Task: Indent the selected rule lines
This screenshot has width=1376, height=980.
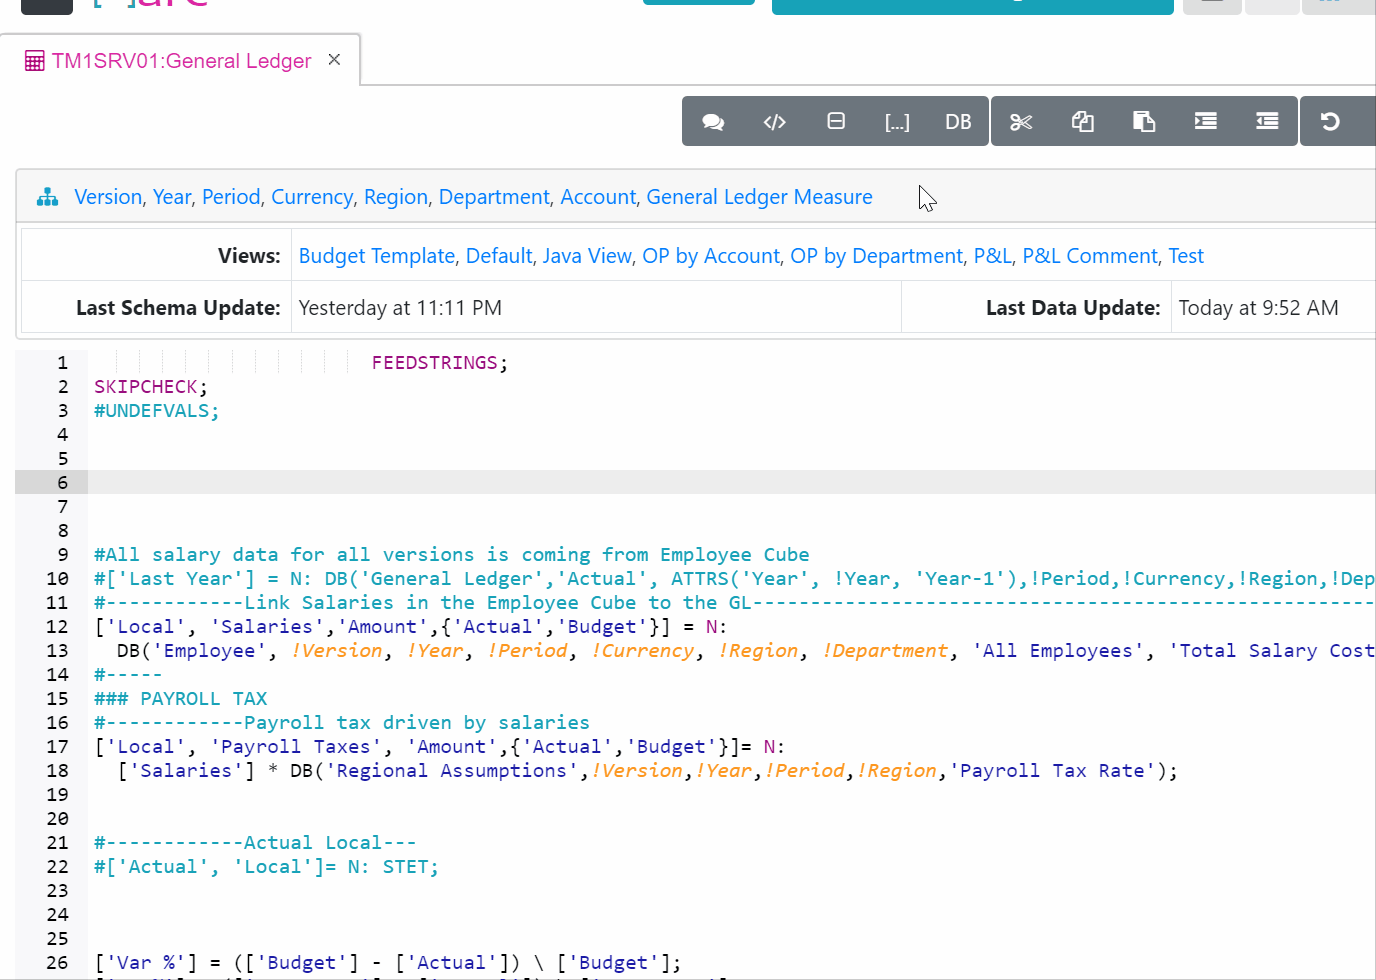Action: pos(1206,122)
